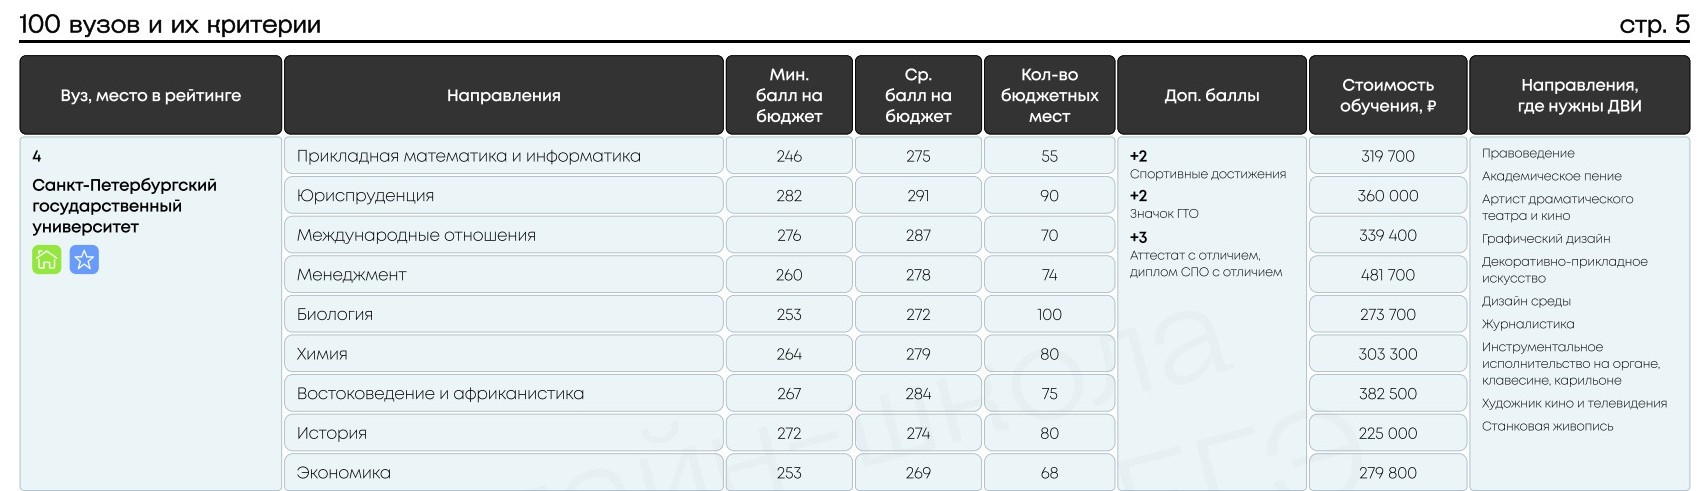Select the Прикладная математика и информатика row
This screenshot has width=1701, height=491.
[504, 156]
